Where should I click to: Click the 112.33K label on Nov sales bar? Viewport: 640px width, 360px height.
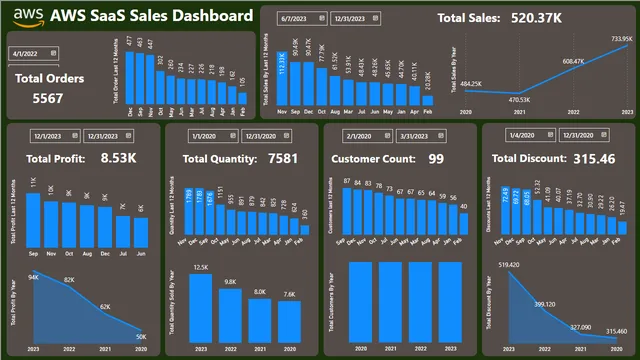pos(282,64)
